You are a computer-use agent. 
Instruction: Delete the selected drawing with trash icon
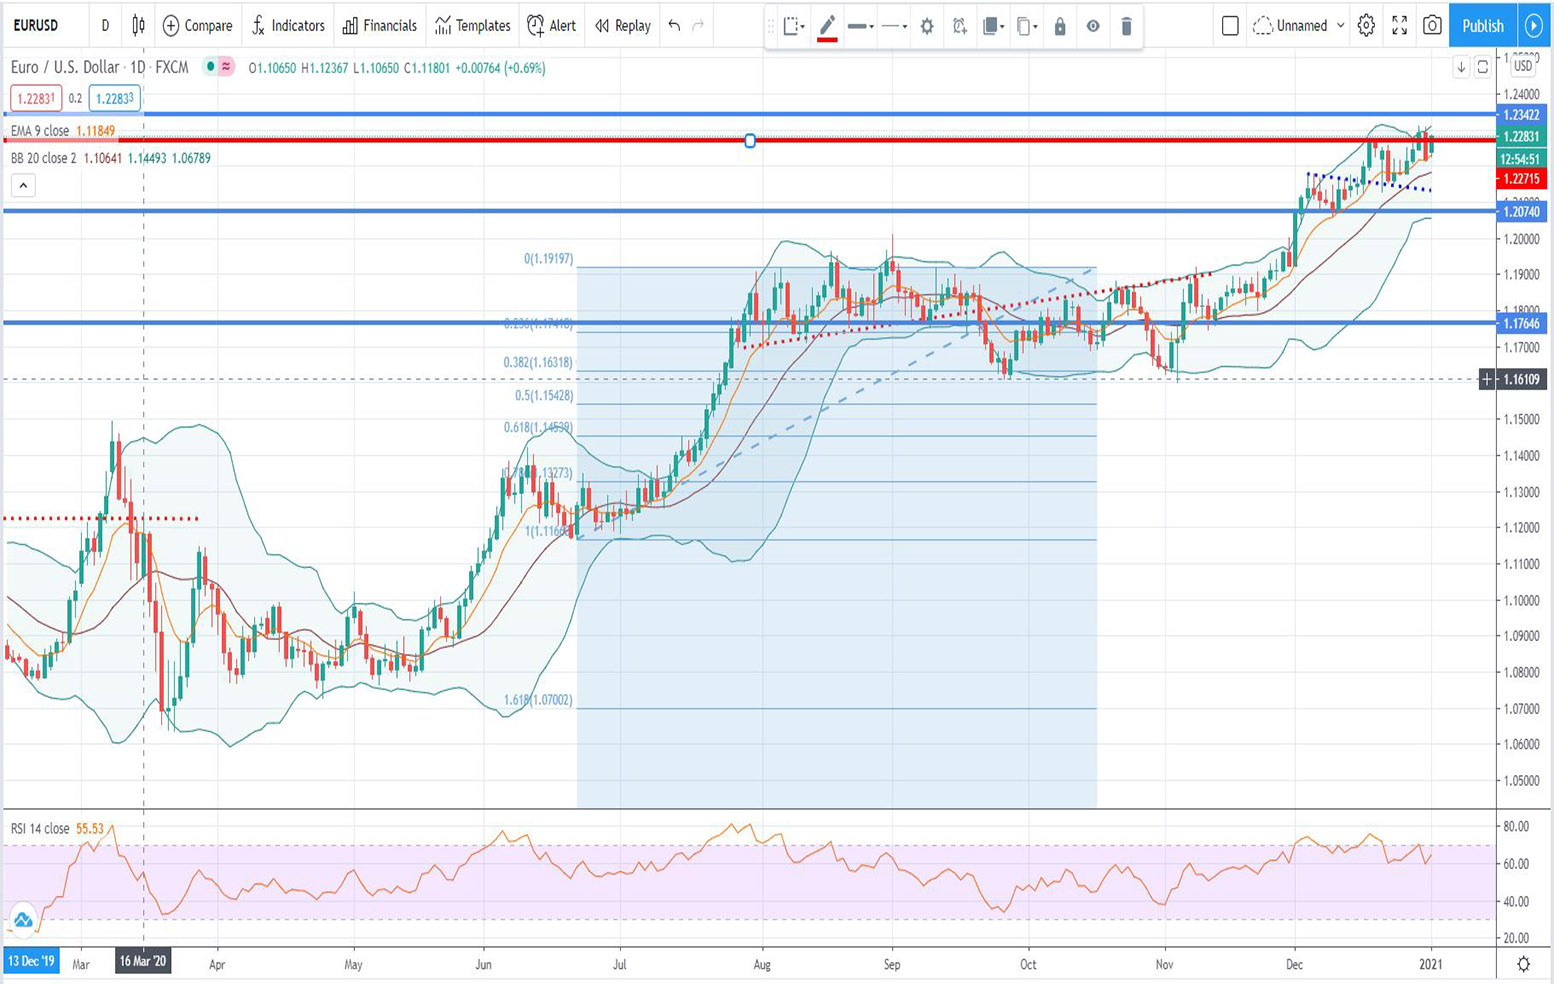(x=1126, y=26)
